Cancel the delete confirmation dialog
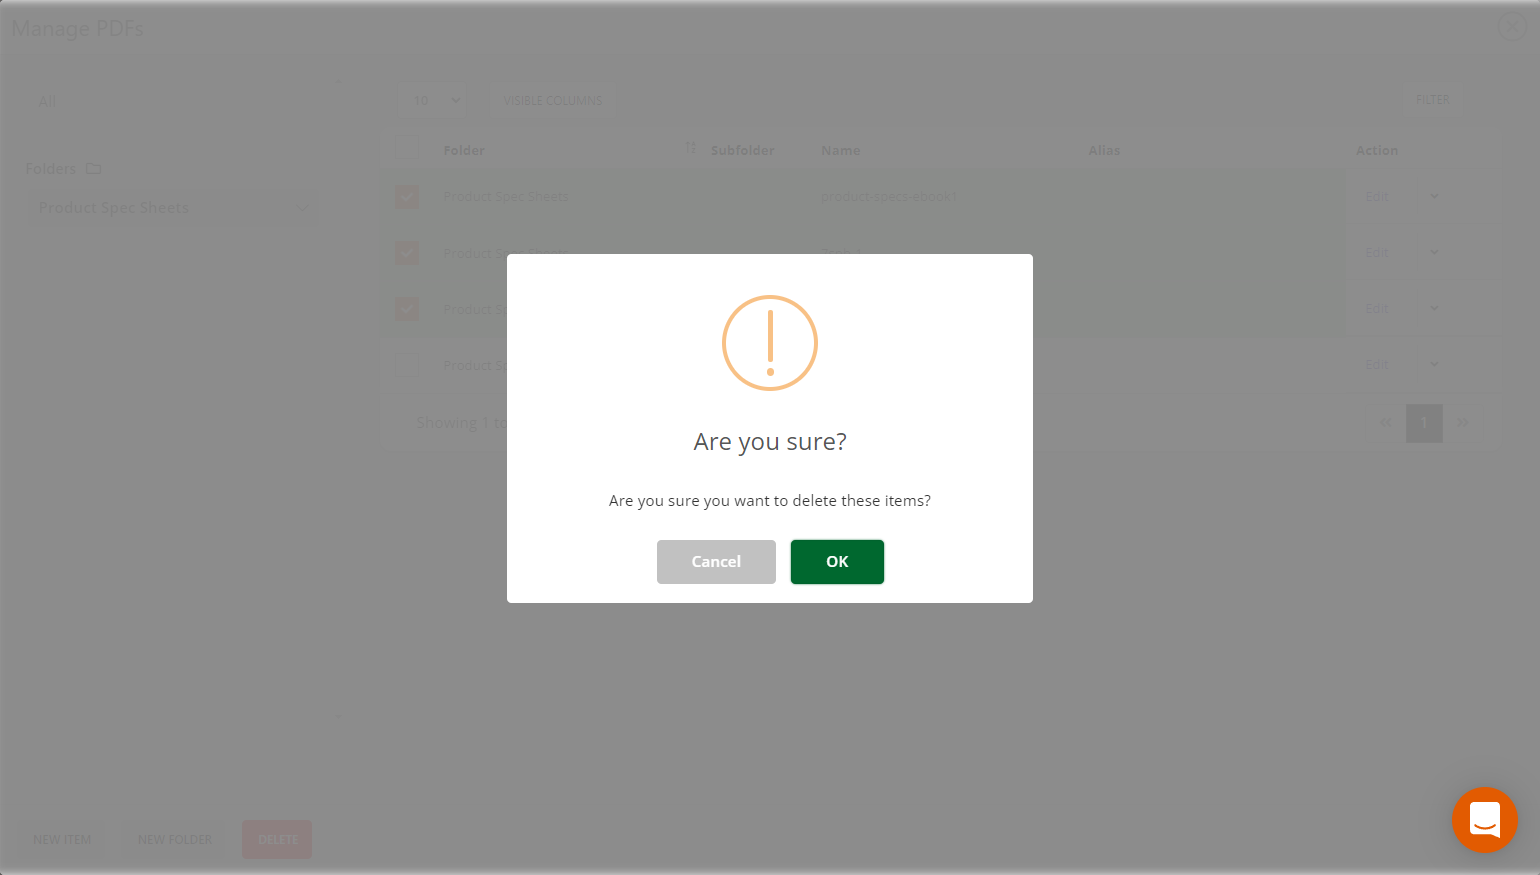 (x=716, y=562)
